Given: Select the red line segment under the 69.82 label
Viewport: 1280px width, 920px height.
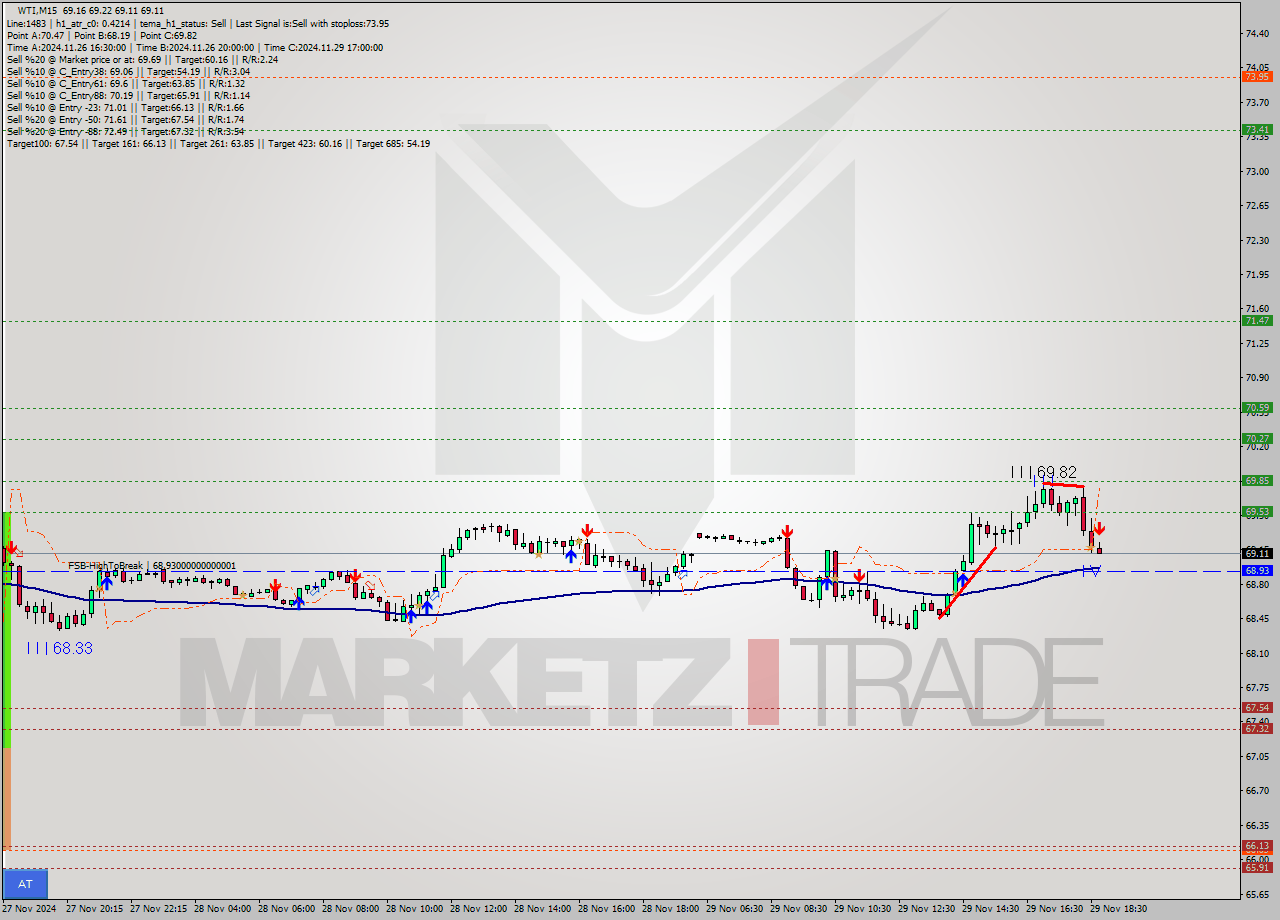Looking at the screenshot, I should pyautogui.click(x=1064, y=485).
